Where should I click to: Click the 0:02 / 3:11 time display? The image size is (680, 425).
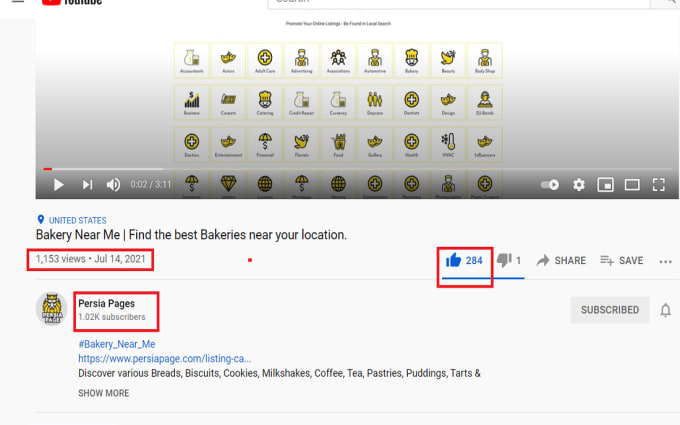(150, 185)
